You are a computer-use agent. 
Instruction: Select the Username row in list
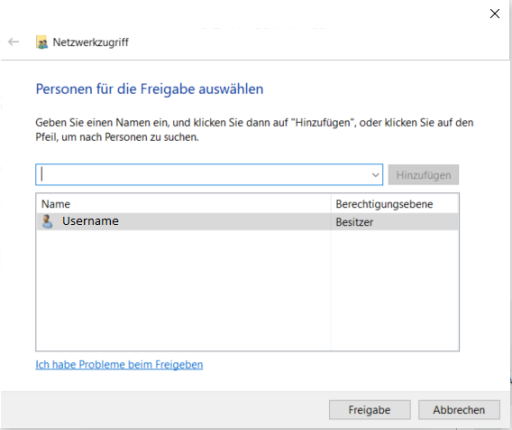pos(247,222)
